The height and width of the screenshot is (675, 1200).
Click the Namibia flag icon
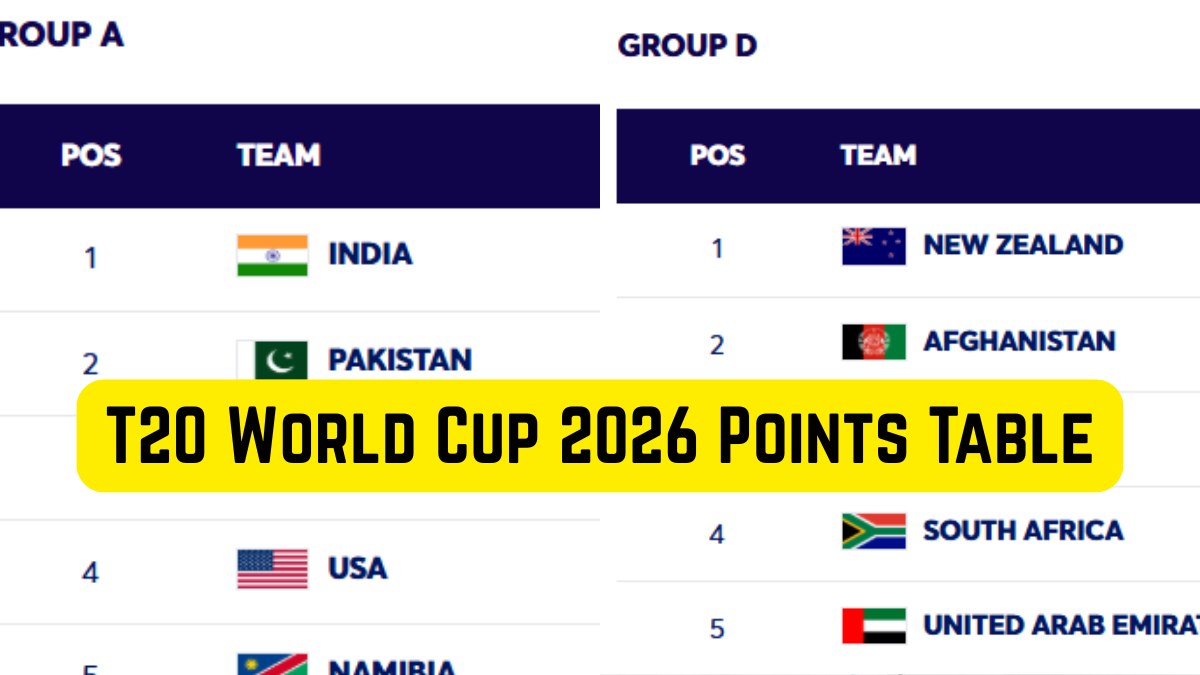tap(272, 665)
